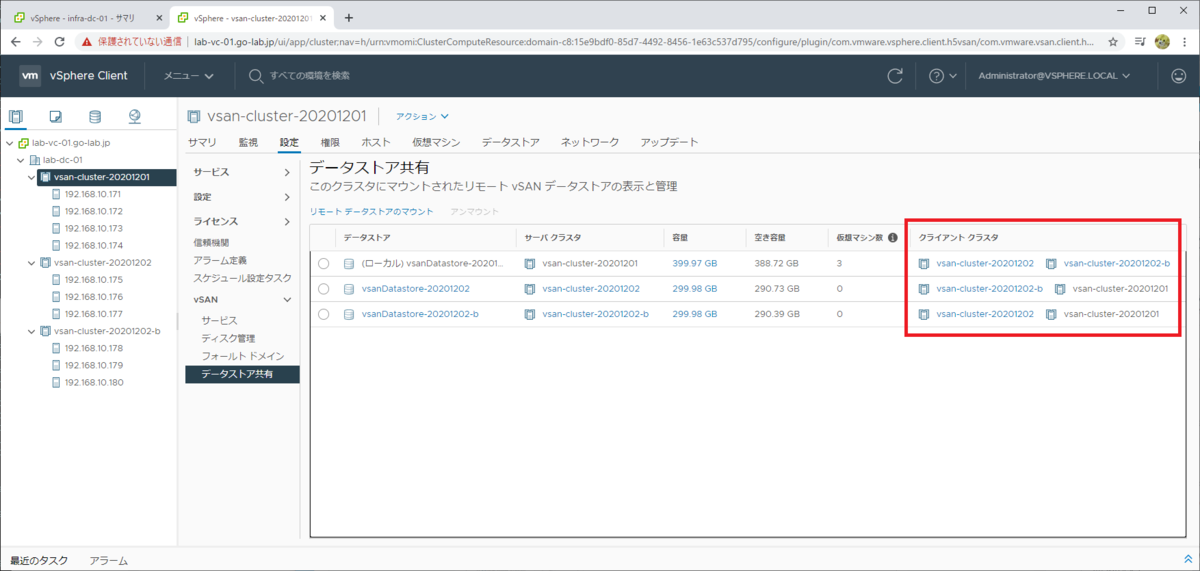Select host 192.168.10.180 in tree
The image size is (1200, 571).
point(92,383)
